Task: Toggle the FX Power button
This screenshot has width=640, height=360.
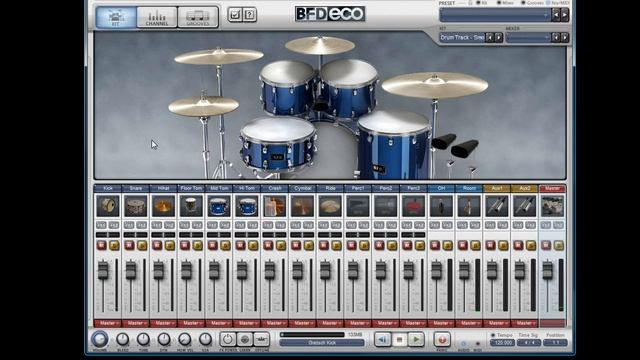Action: (x=228, y=339)
